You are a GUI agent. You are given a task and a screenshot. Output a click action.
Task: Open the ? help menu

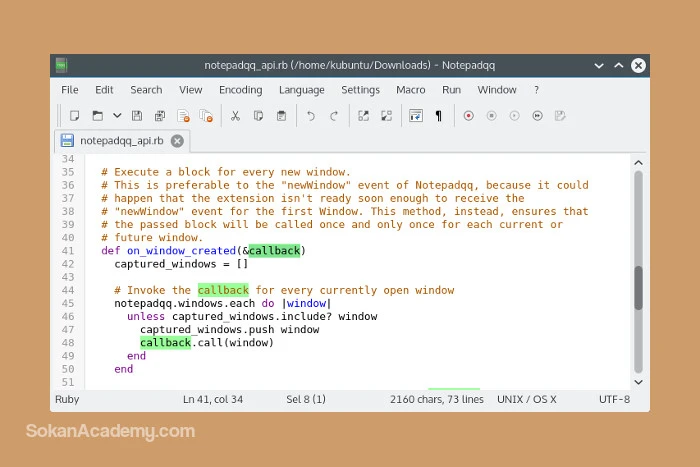537,90
